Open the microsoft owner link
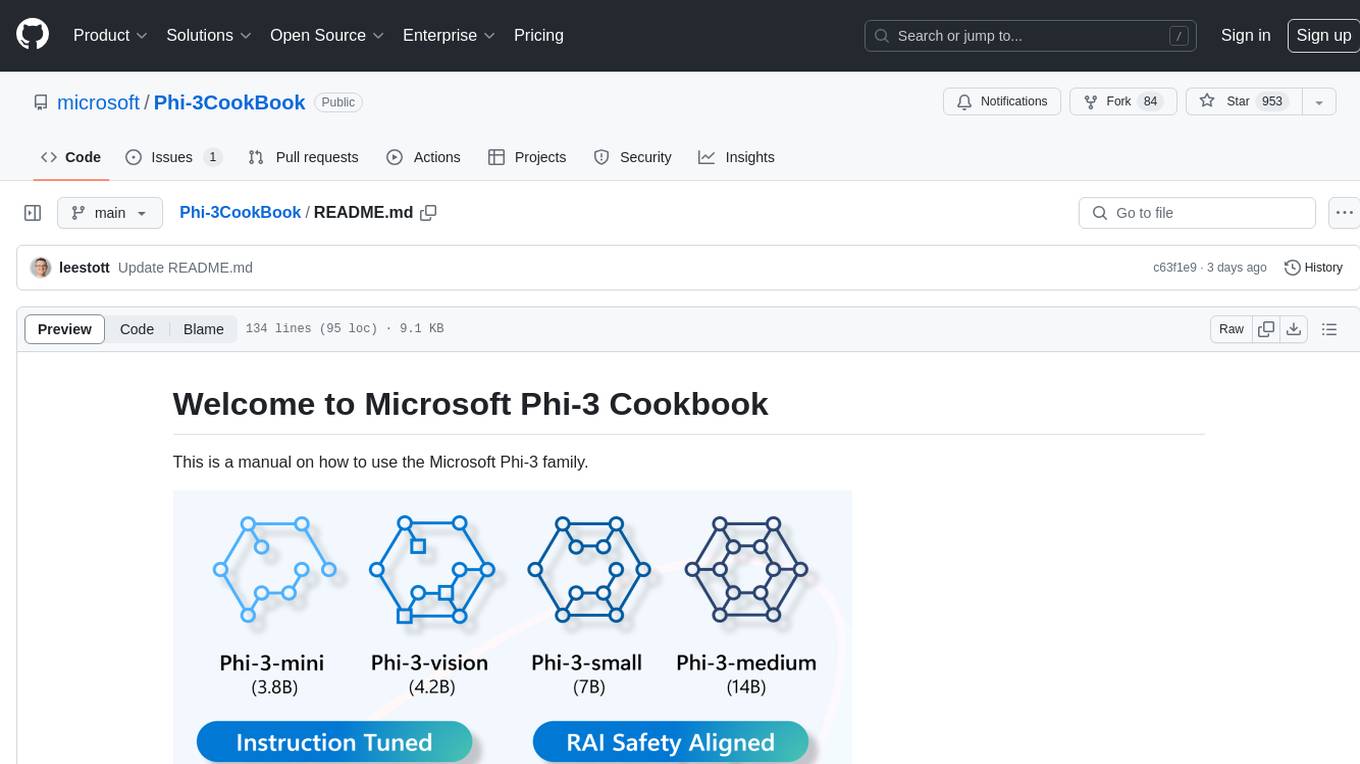 click(x=98, y=102)
